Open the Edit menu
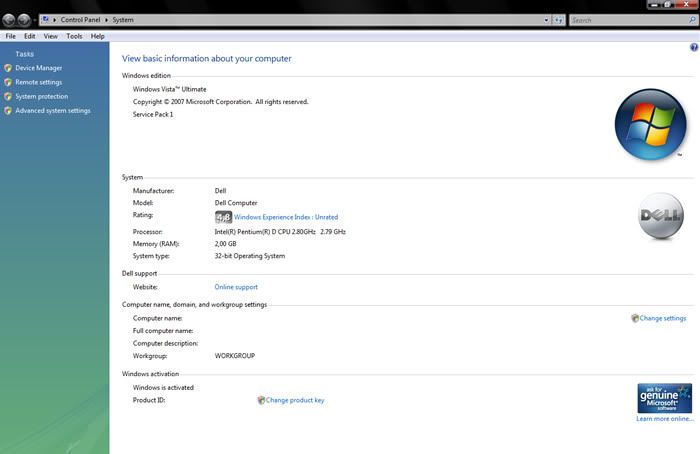The width and height of the screenshot is (700, 454). [x=29, y=36]
